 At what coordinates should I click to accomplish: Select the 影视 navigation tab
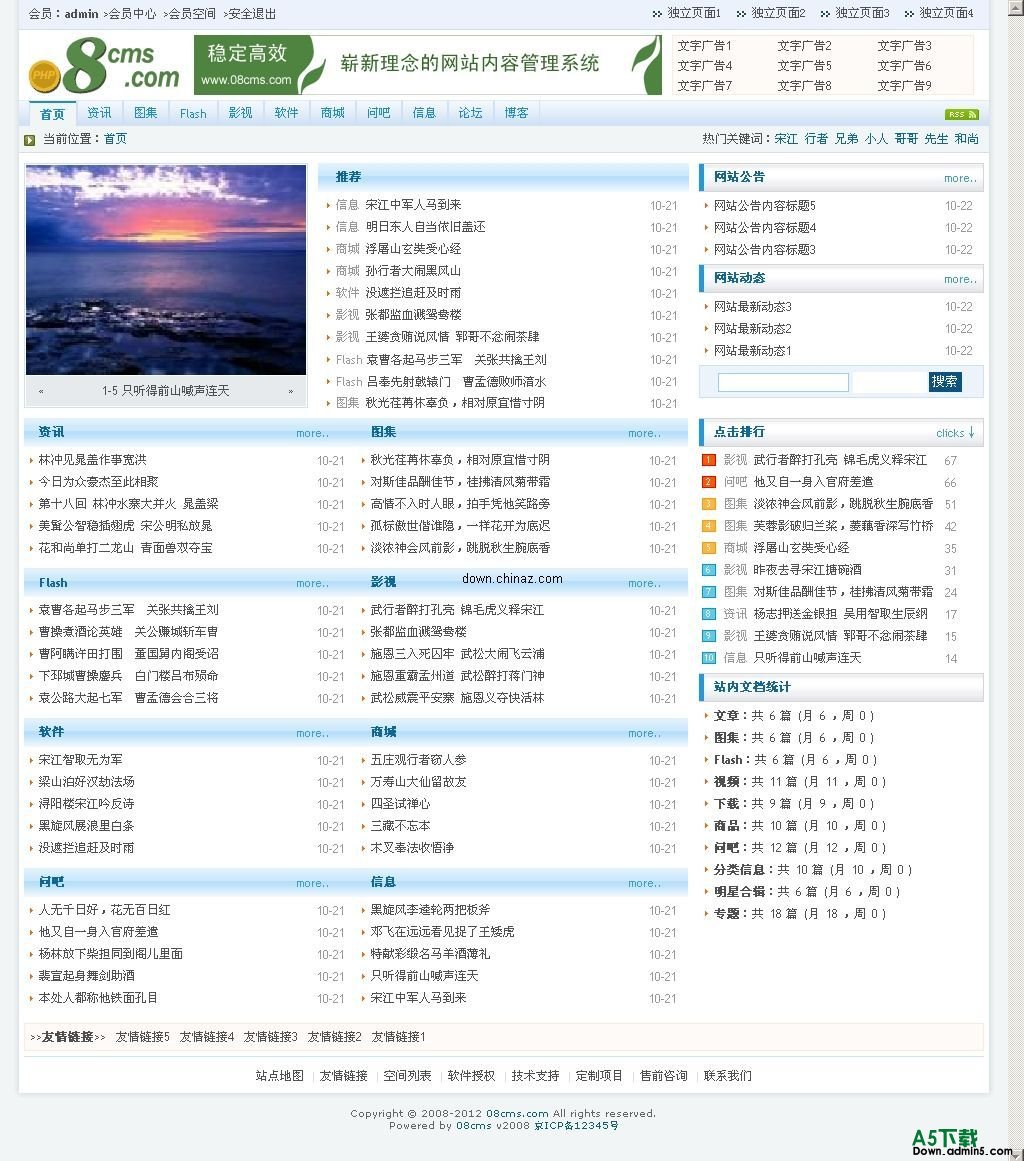click(x=239, y=113)
